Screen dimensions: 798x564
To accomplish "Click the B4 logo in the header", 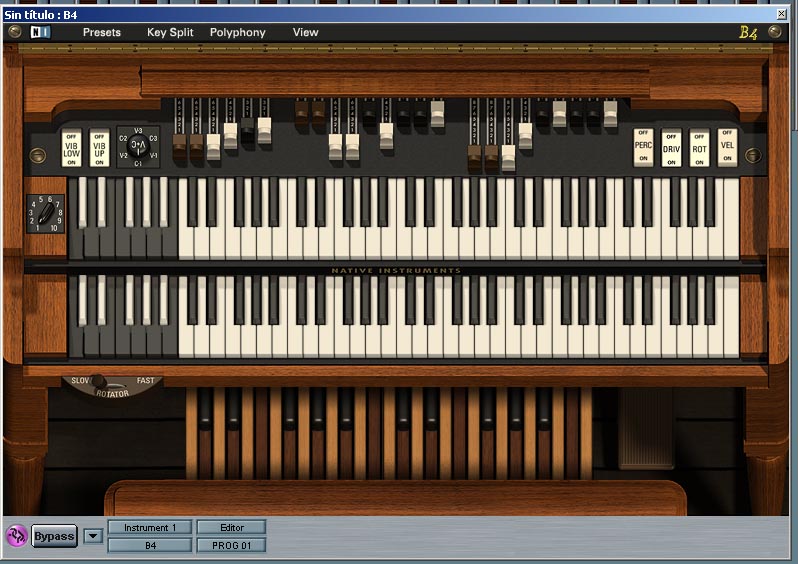I will 748,33.
